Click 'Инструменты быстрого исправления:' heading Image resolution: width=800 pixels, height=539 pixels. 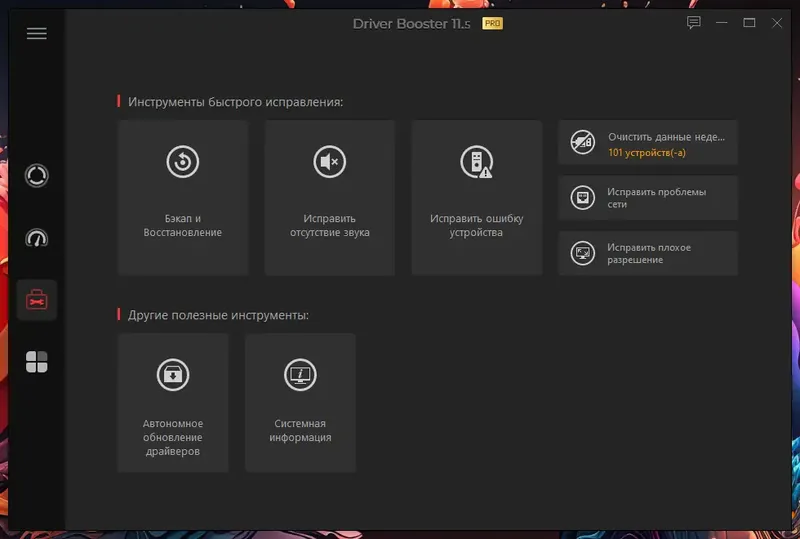235,102
